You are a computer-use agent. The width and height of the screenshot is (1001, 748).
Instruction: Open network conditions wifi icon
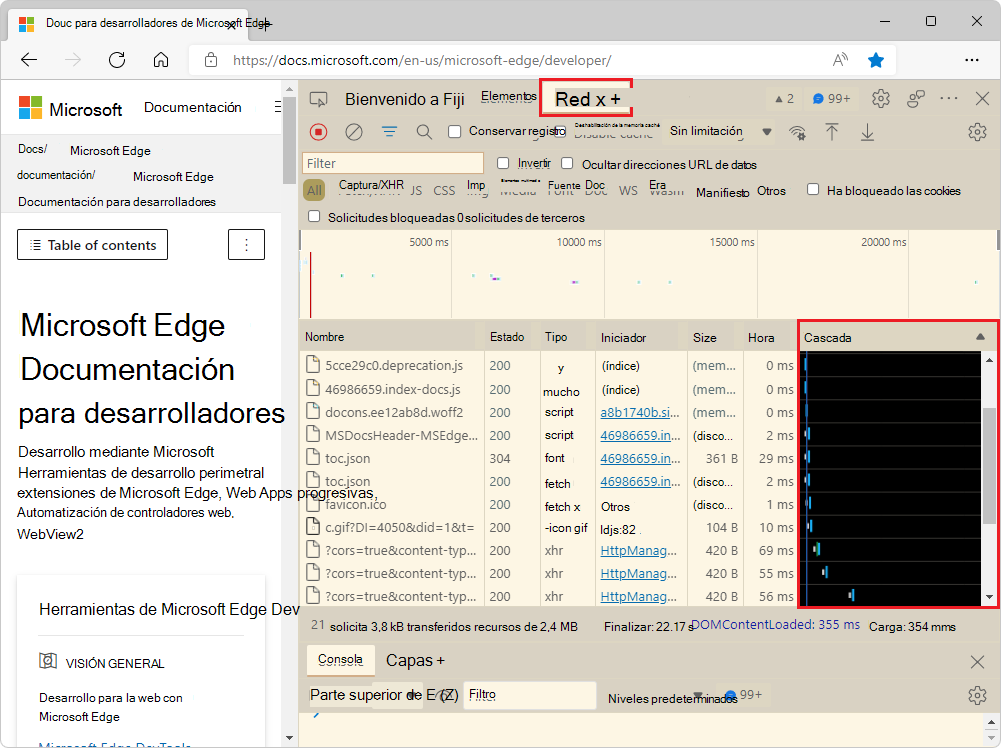[797, 132]
